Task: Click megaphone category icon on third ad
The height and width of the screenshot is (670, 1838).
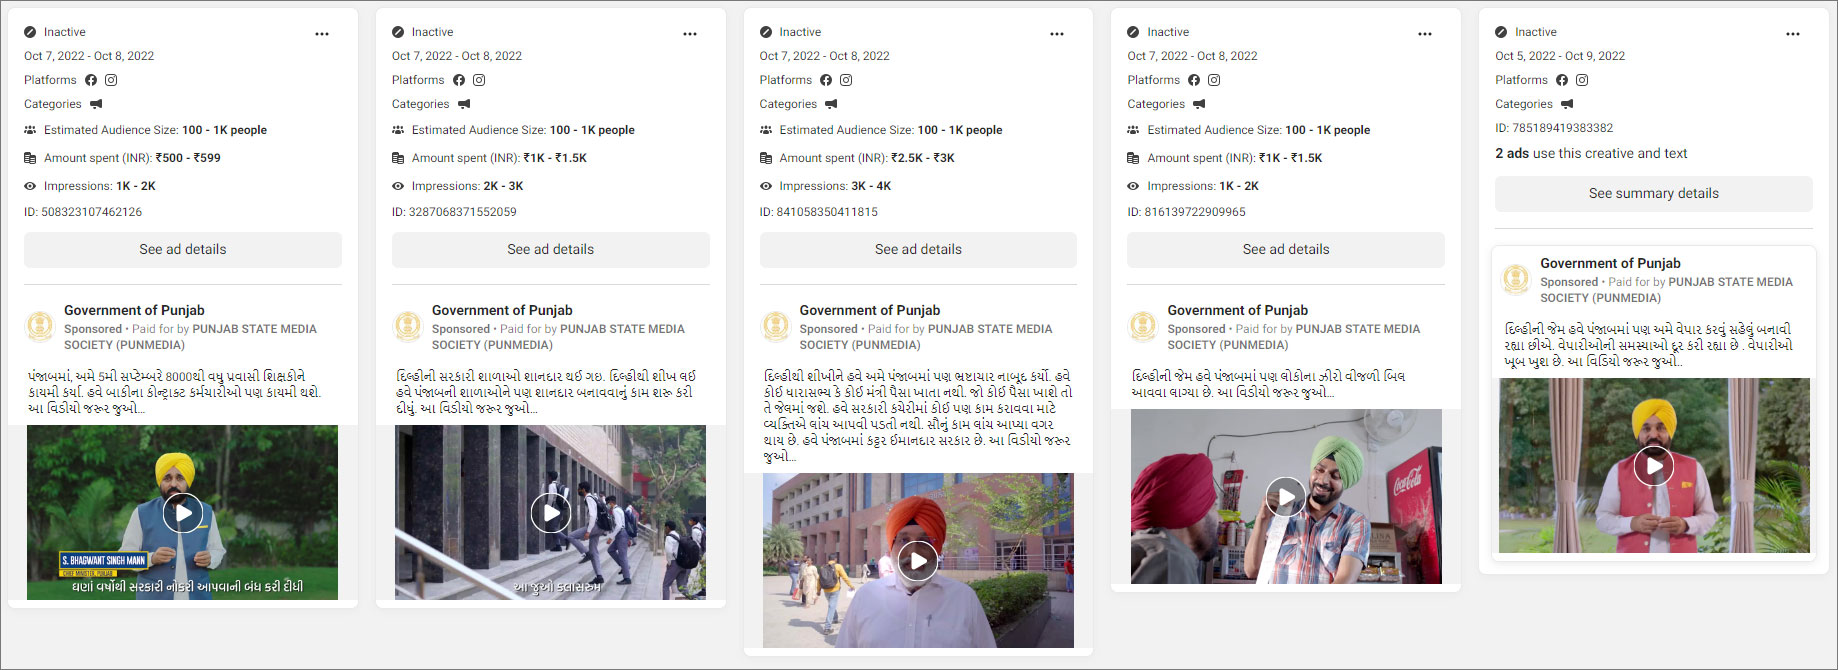Action: [831, 104]
